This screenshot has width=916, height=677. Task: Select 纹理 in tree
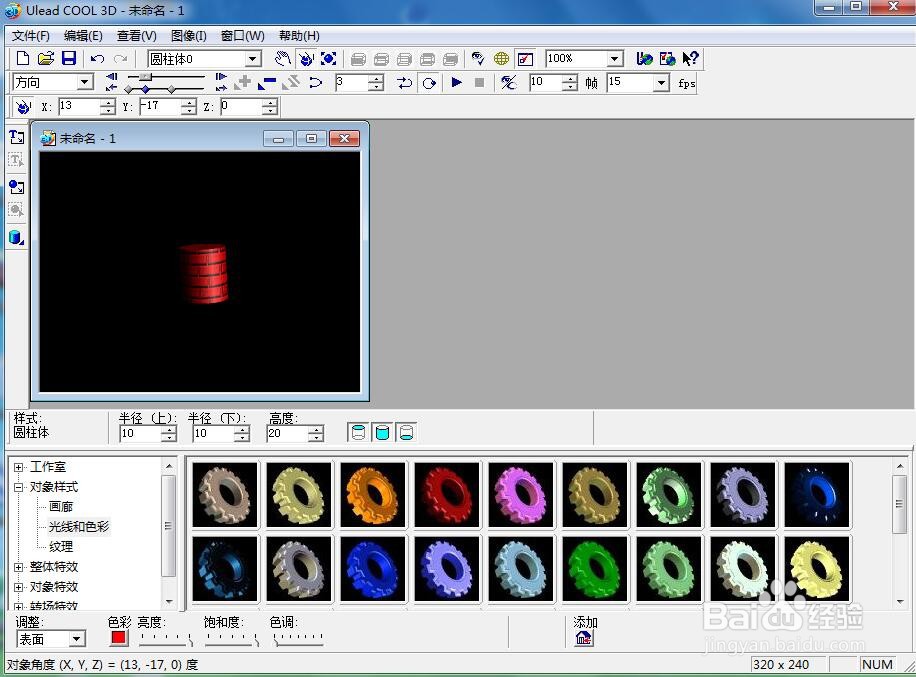(x=61, y=547)
